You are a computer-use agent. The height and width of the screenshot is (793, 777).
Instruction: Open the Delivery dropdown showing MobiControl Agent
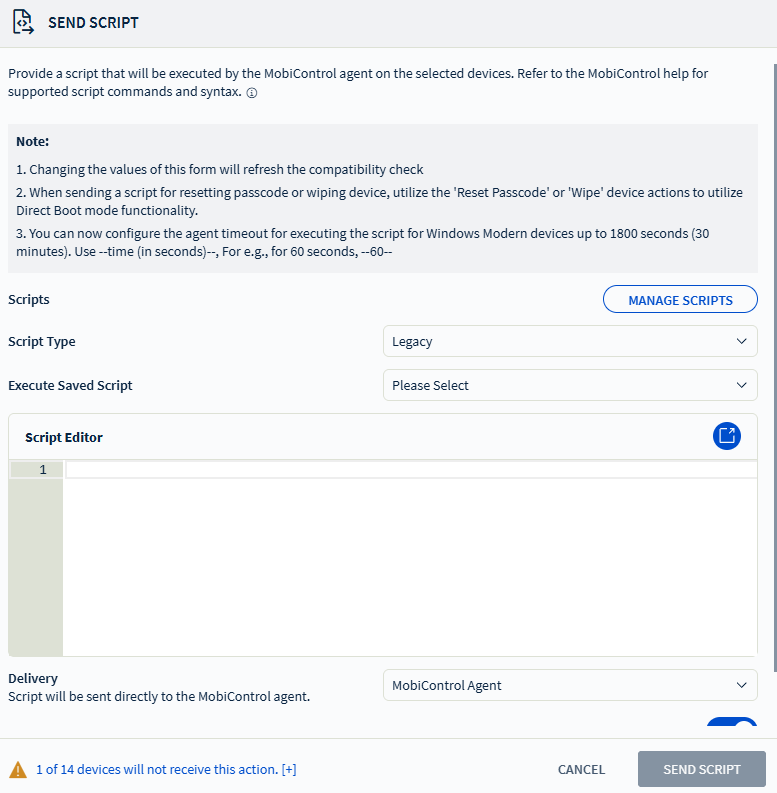pos(570,685)
